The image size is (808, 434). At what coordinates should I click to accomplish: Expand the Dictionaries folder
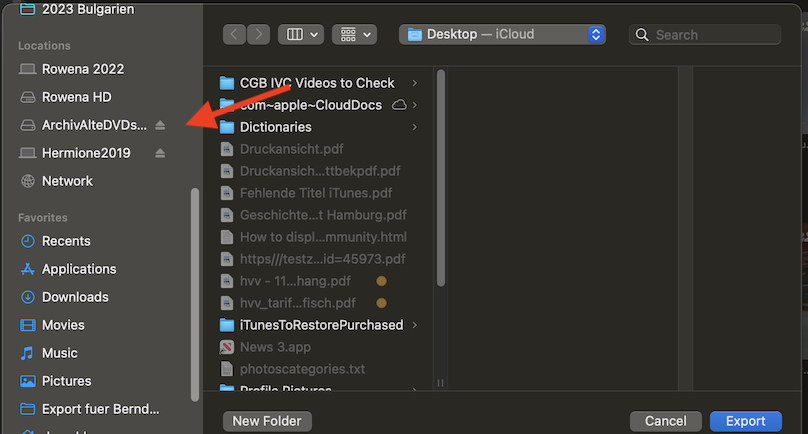click(415, 127)
